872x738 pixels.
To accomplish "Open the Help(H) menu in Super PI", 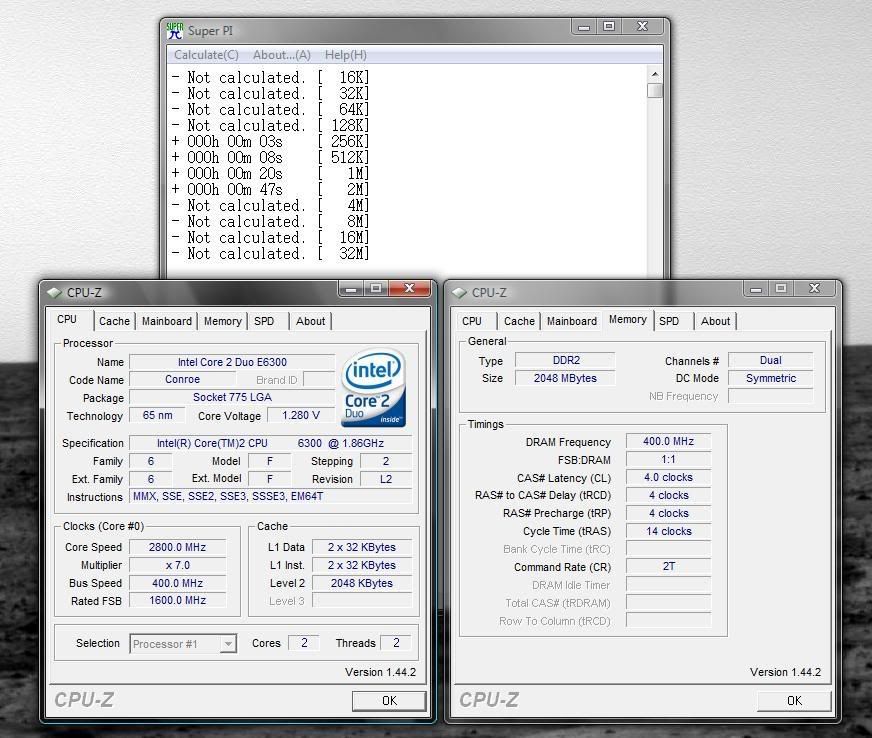I will 345,55.
